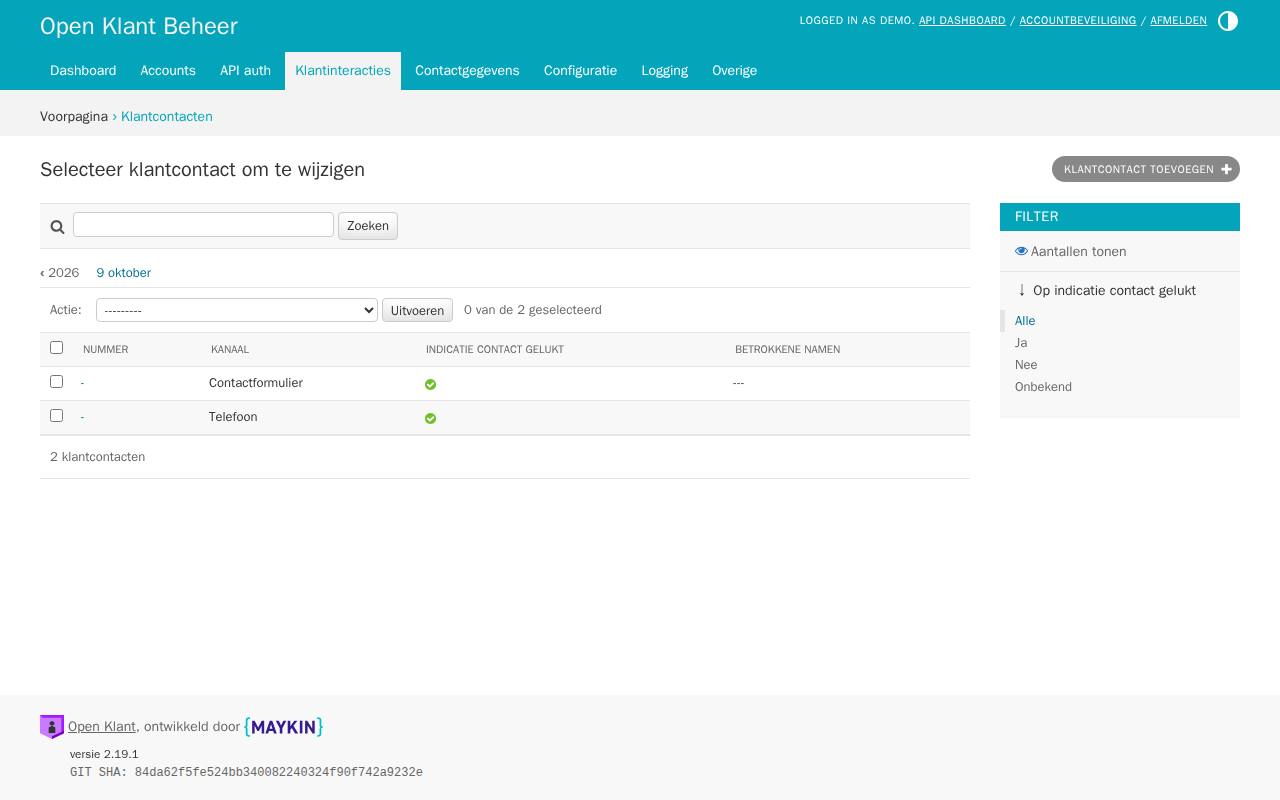1280x800 pixels.
Task: Select the 9 oktober date link
Action: tap(124, 273)
